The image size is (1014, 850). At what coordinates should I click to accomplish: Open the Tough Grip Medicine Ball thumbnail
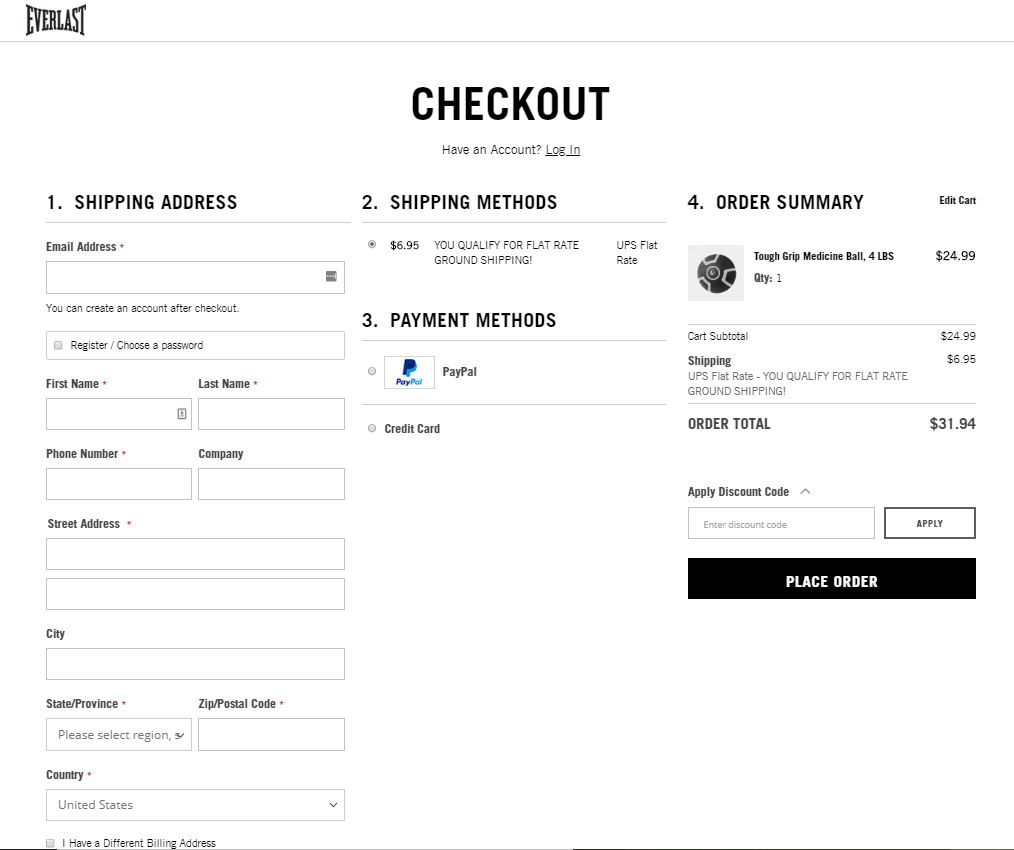(716, 273)
